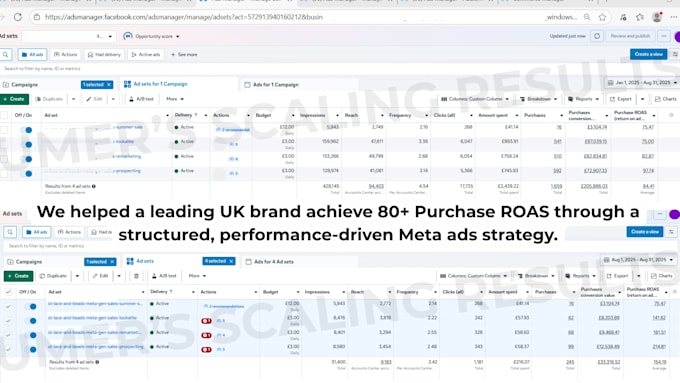The width and height of the screenshot is (680, 383).
Task: Show info for lower 'Results from 4 ad sets'
Action: 97,362
